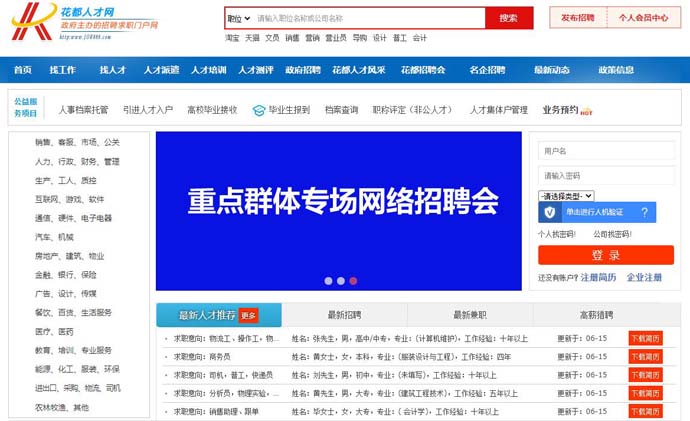Click the 个人找密码 link

[x=557, y=234]
